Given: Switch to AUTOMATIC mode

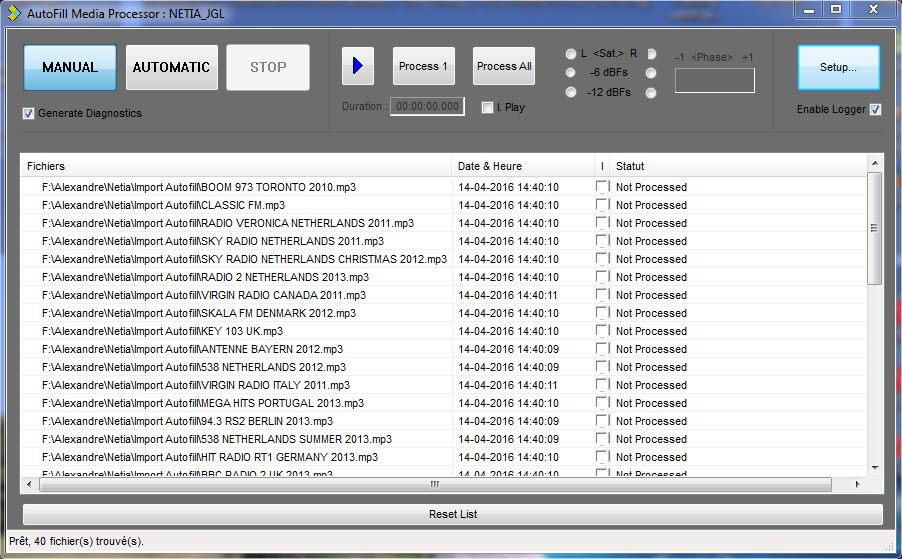Looking at the screenshot, I should click(x=171, y=68).
